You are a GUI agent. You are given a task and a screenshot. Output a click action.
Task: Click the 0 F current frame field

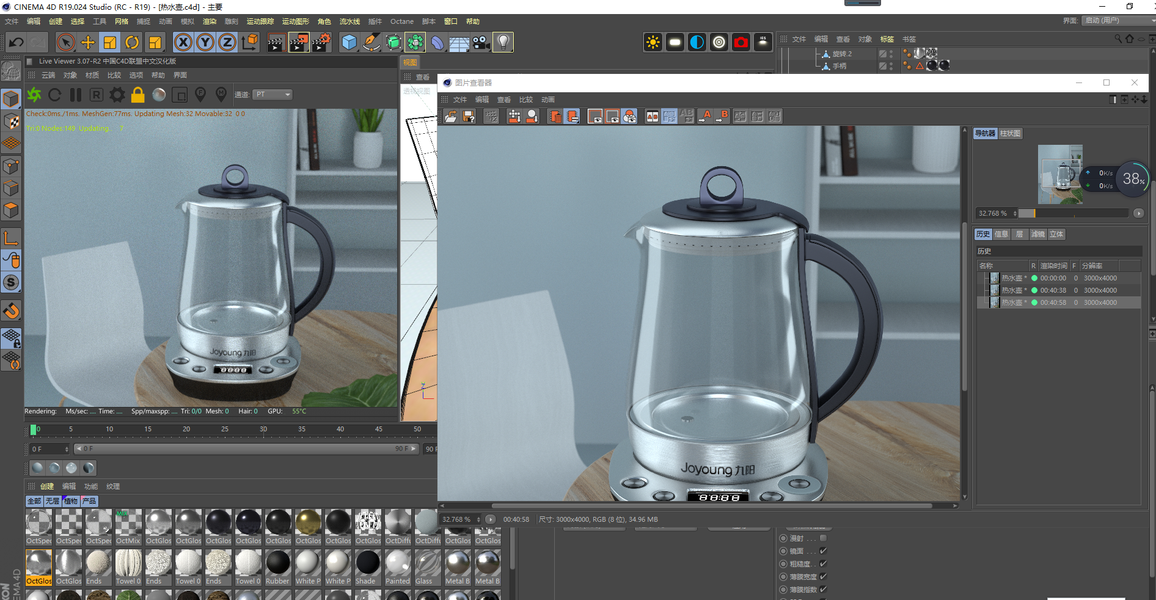(49, 448)
